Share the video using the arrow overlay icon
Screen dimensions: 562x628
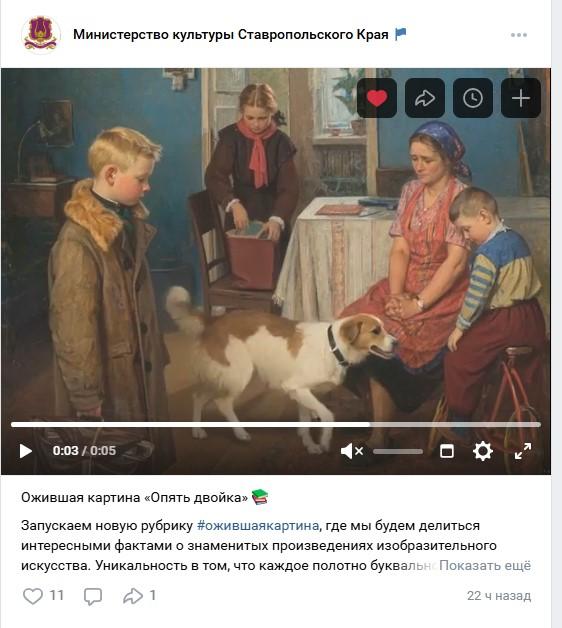[425, 98]
